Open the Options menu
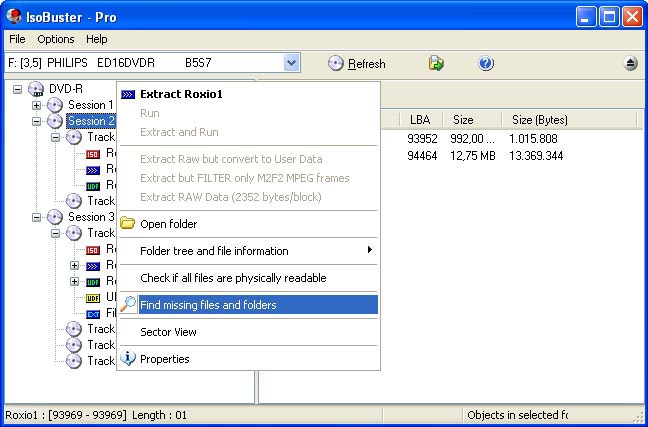Viewport: 648px width, 427px height. 56,39
